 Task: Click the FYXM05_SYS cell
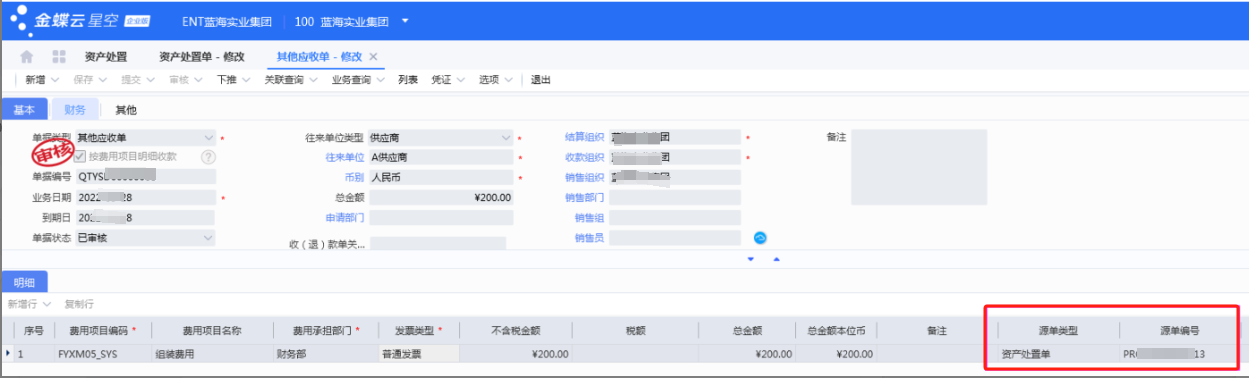[x=103, y=353]
